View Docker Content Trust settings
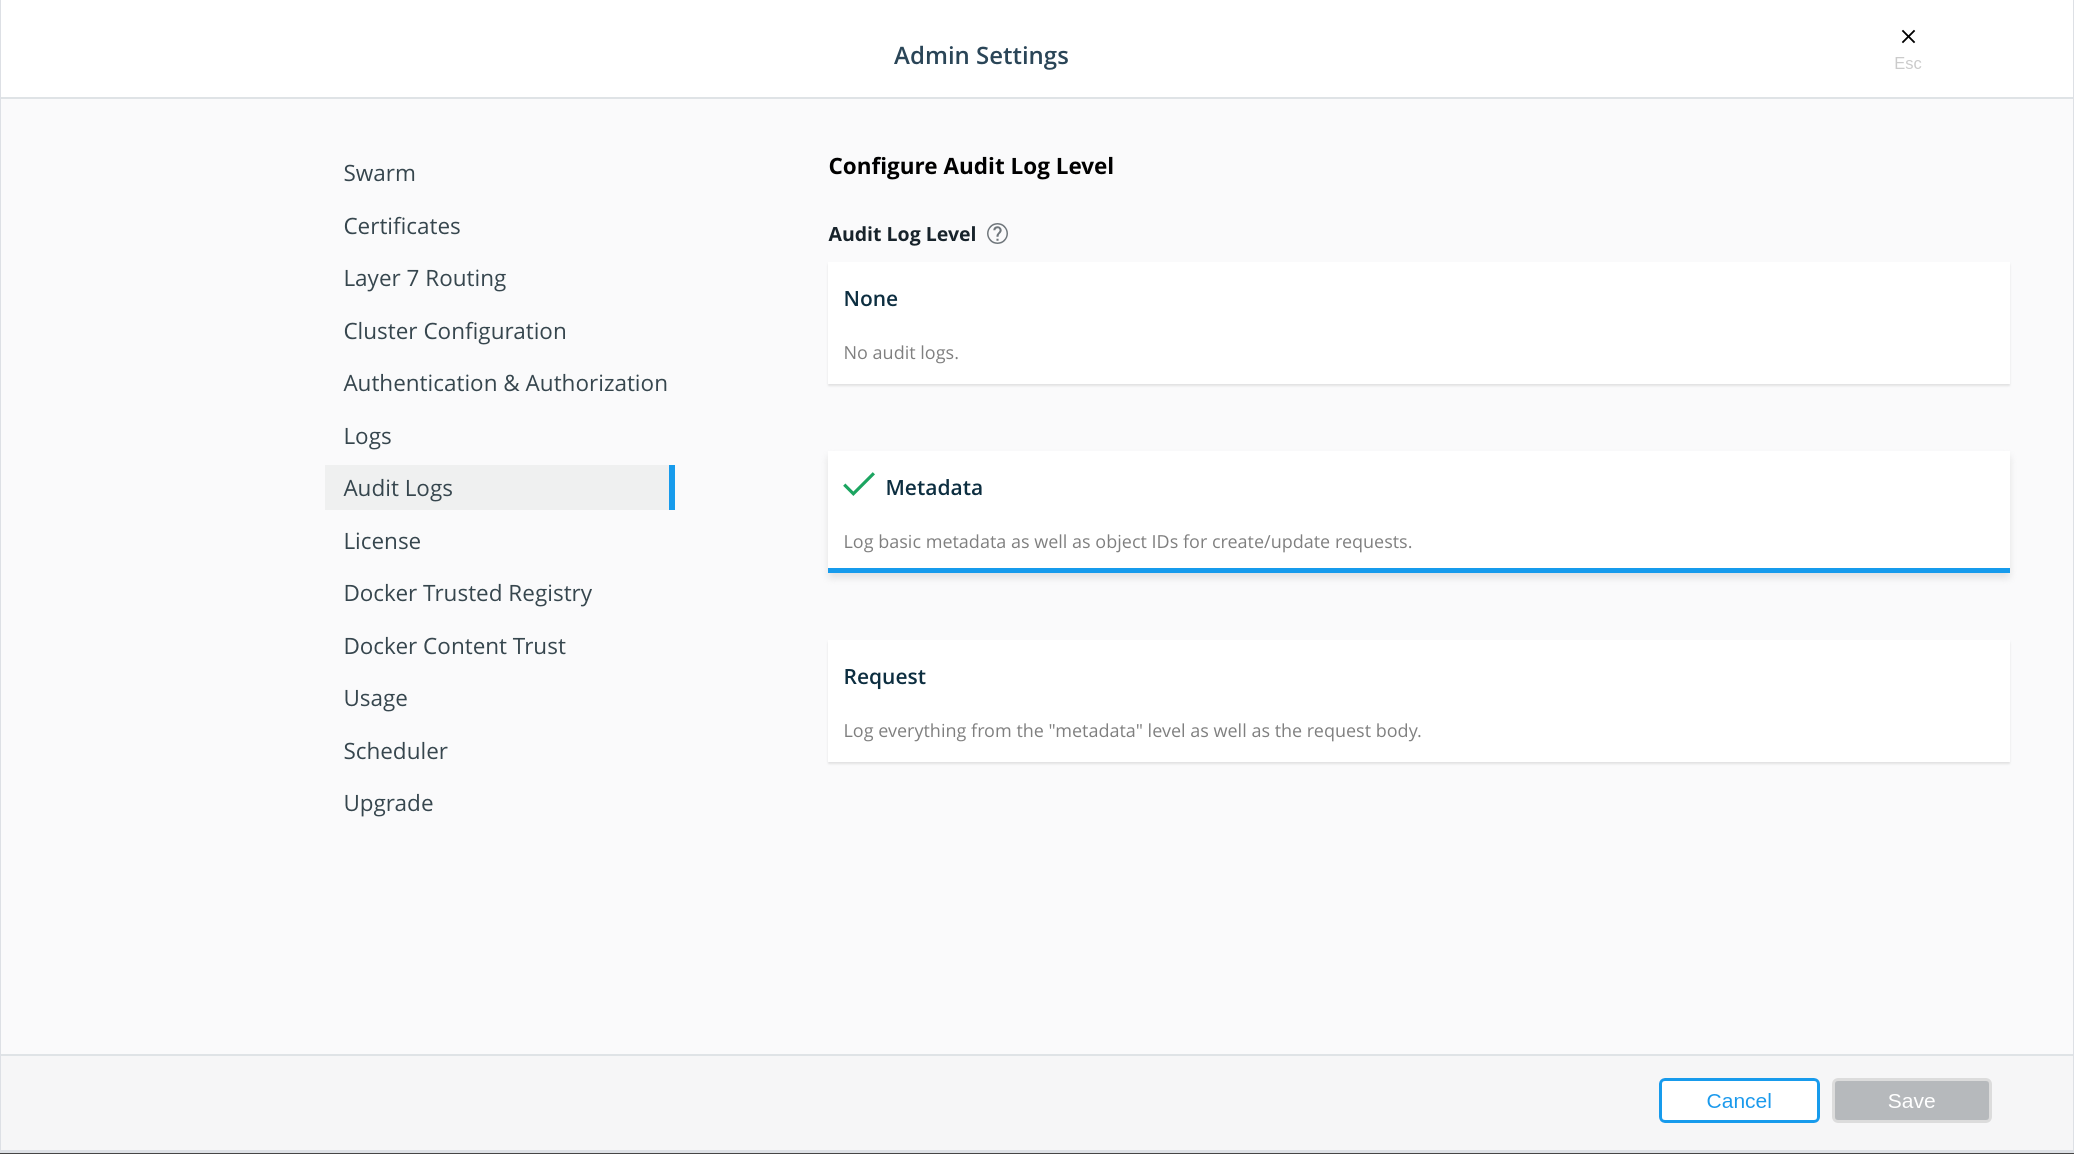 [x=454, y=645]
